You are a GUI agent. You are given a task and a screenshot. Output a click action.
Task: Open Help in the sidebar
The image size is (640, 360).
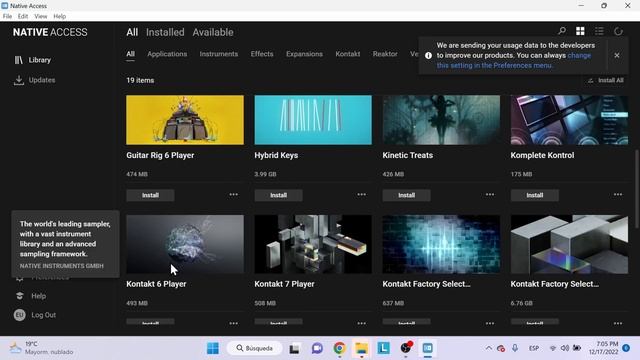[31, 296]
